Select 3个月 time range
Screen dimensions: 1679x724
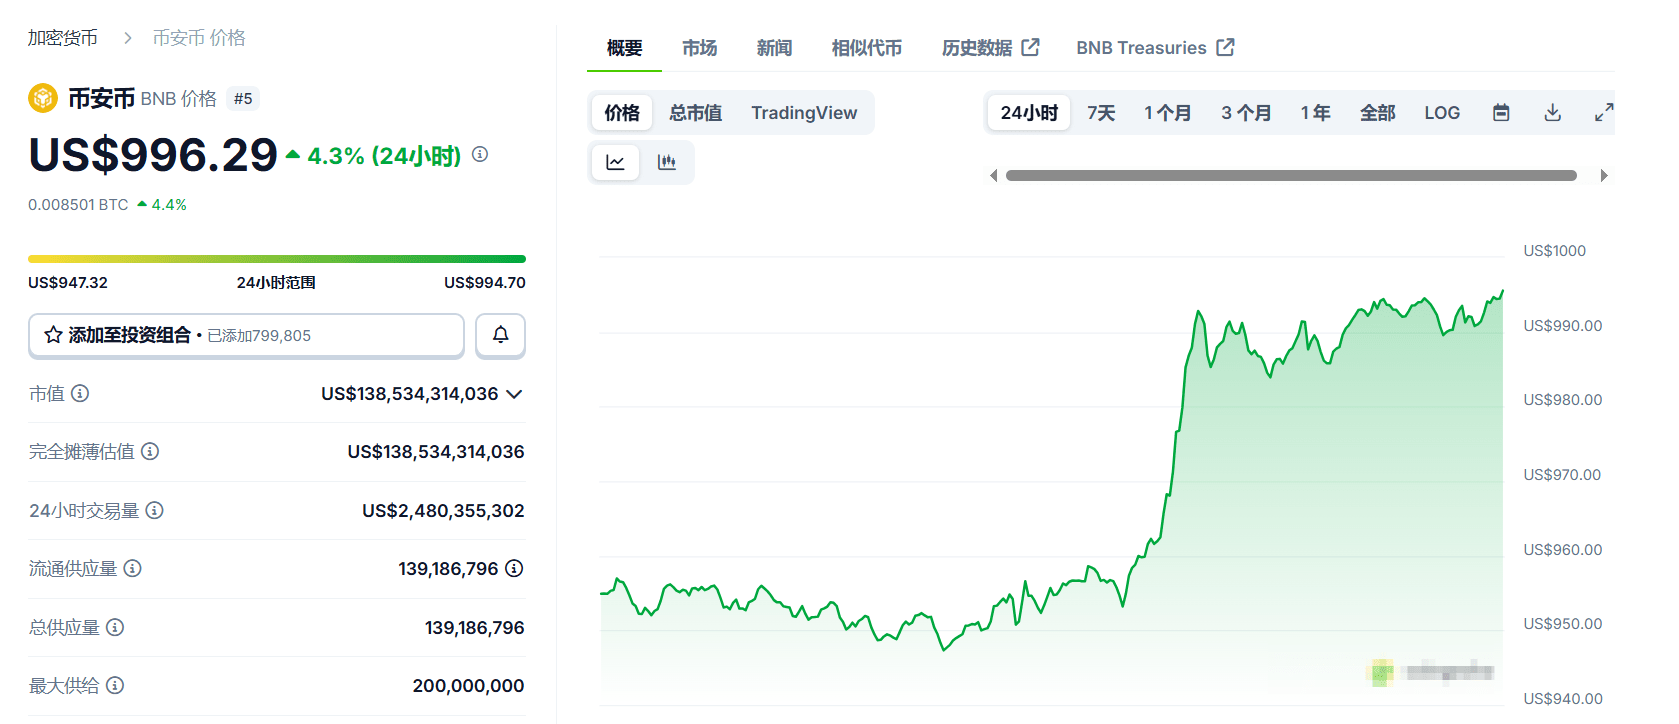pos(1246,113)
